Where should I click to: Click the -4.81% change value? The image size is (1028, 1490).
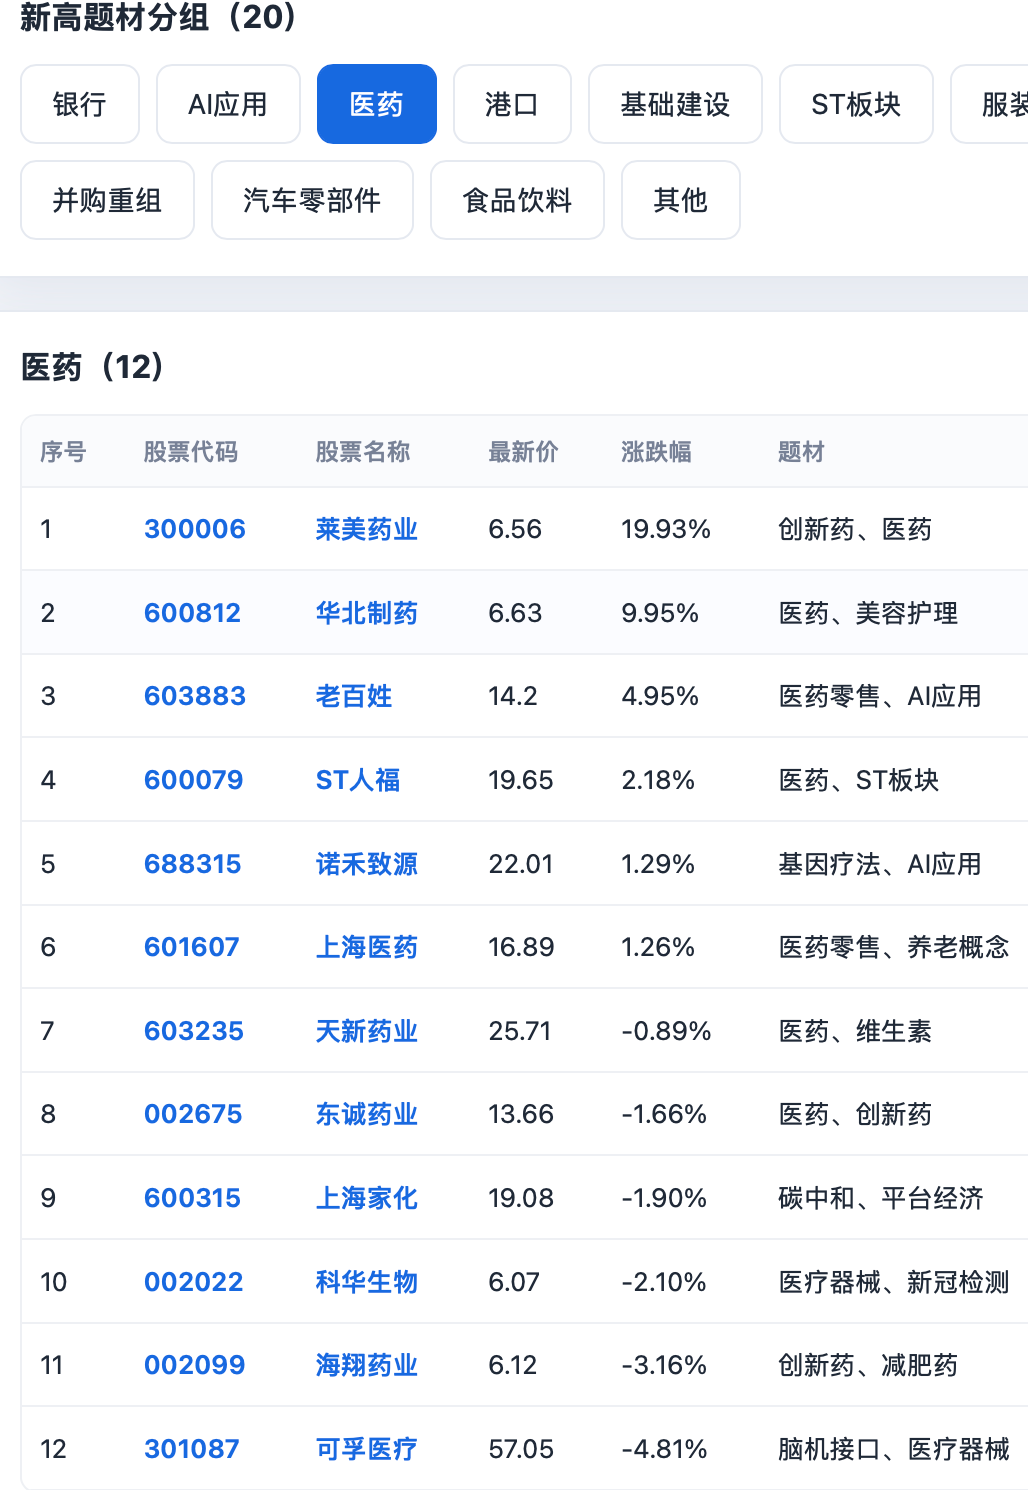665,1449
